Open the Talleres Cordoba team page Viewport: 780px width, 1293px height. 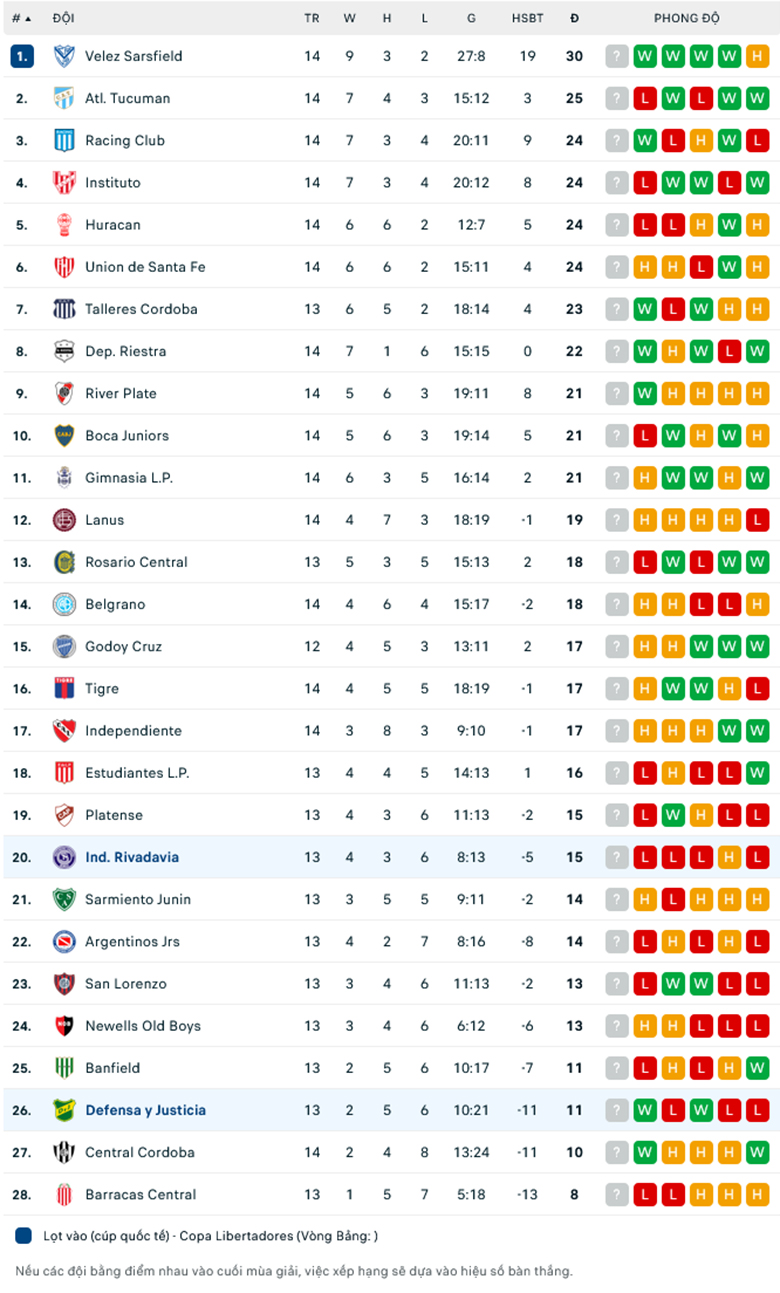coord(141,309)
